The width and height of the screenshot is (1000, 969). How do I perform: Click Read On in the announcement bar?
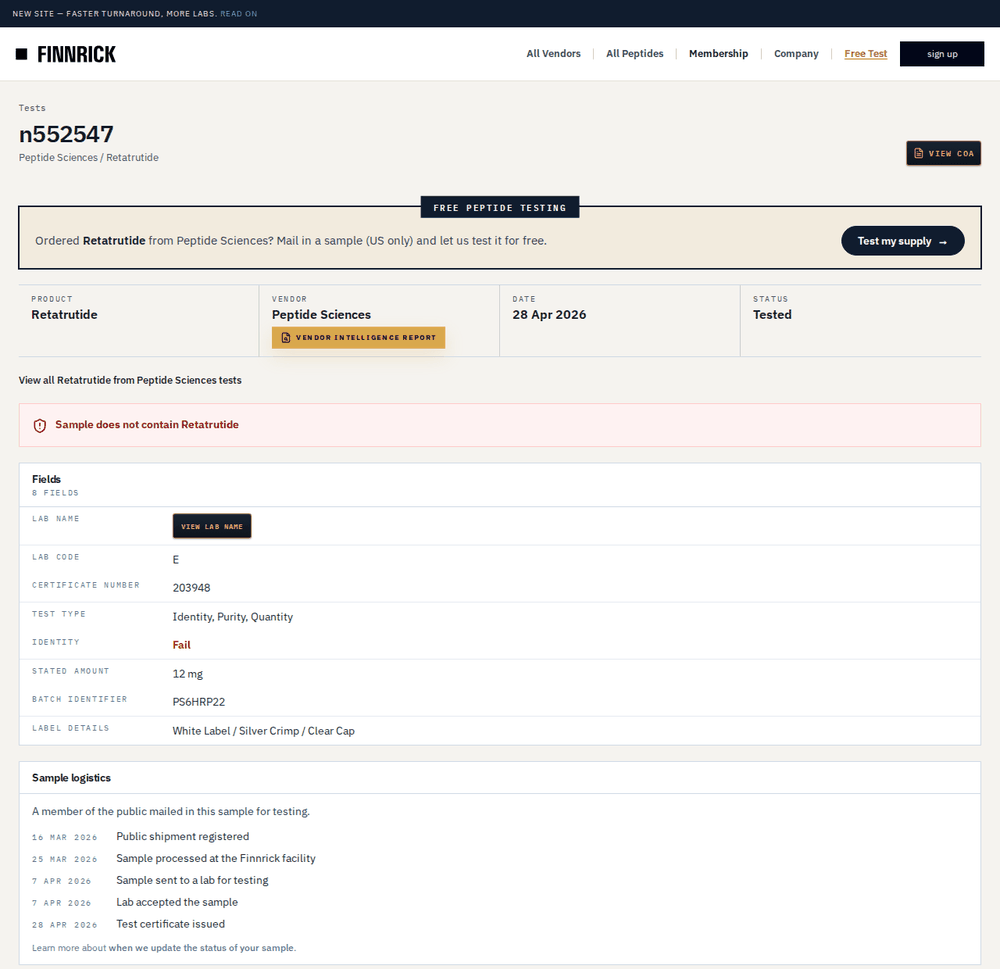tap(239, 13)
